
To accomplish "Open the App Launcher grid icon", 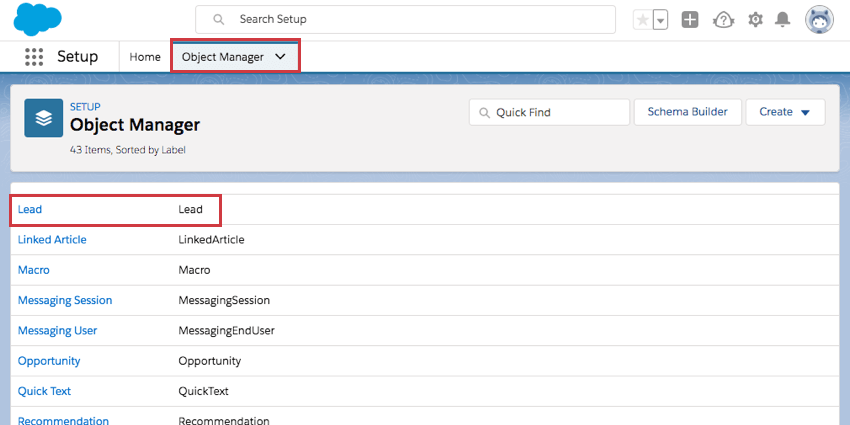I will coord(35,57).
